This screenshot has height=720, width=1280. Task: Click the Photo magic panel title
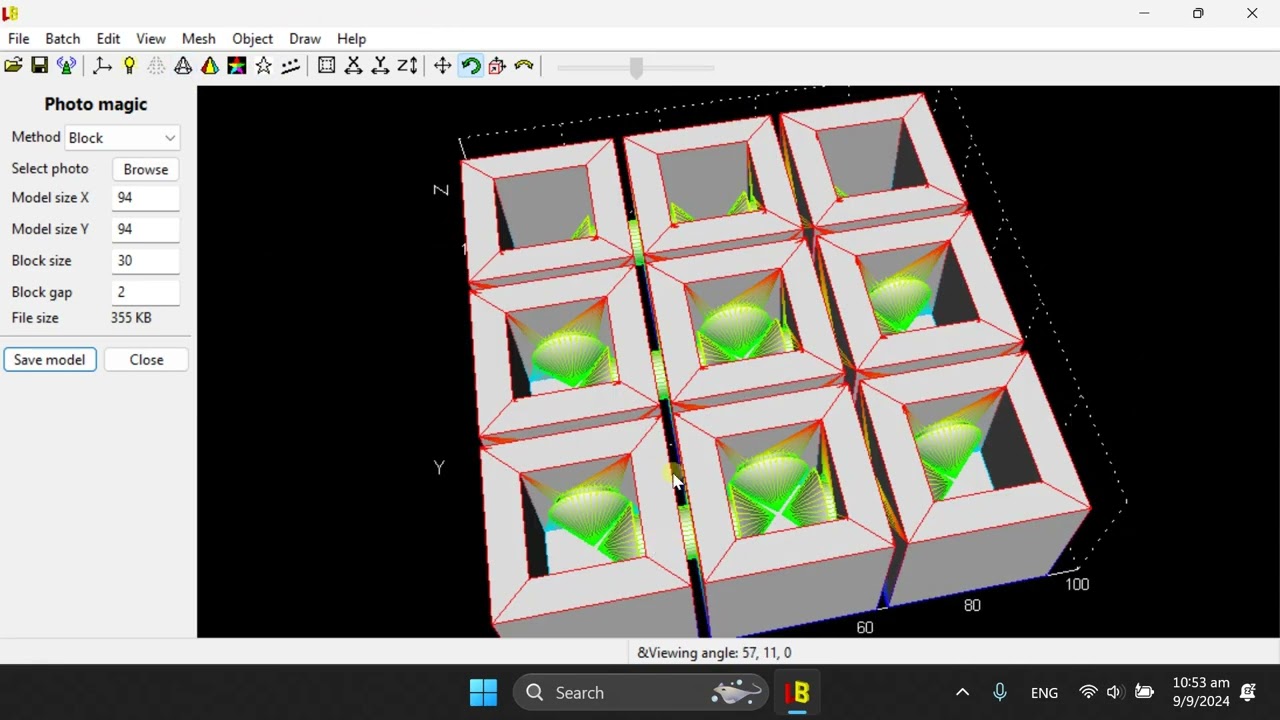tap(96, 104)
